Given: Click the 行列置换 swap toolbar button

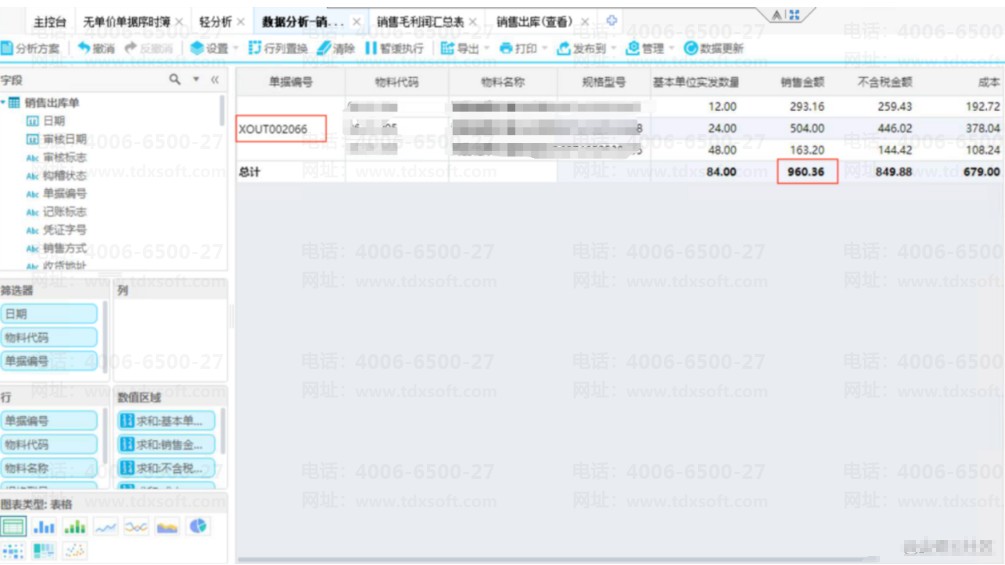Looking at the screenshot, I should coord(278,48).
